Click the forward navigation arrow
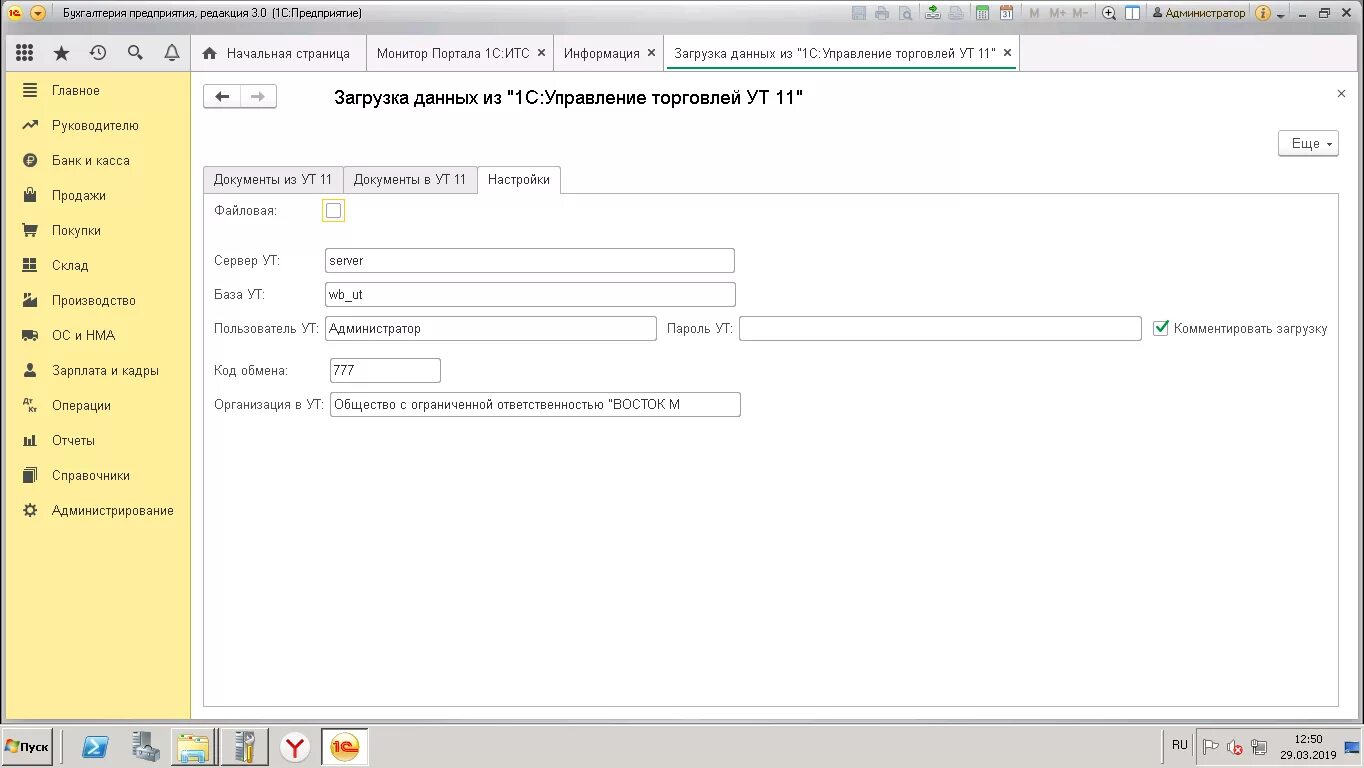Screen dimensions: 1364x768 (x=258, y=96)
